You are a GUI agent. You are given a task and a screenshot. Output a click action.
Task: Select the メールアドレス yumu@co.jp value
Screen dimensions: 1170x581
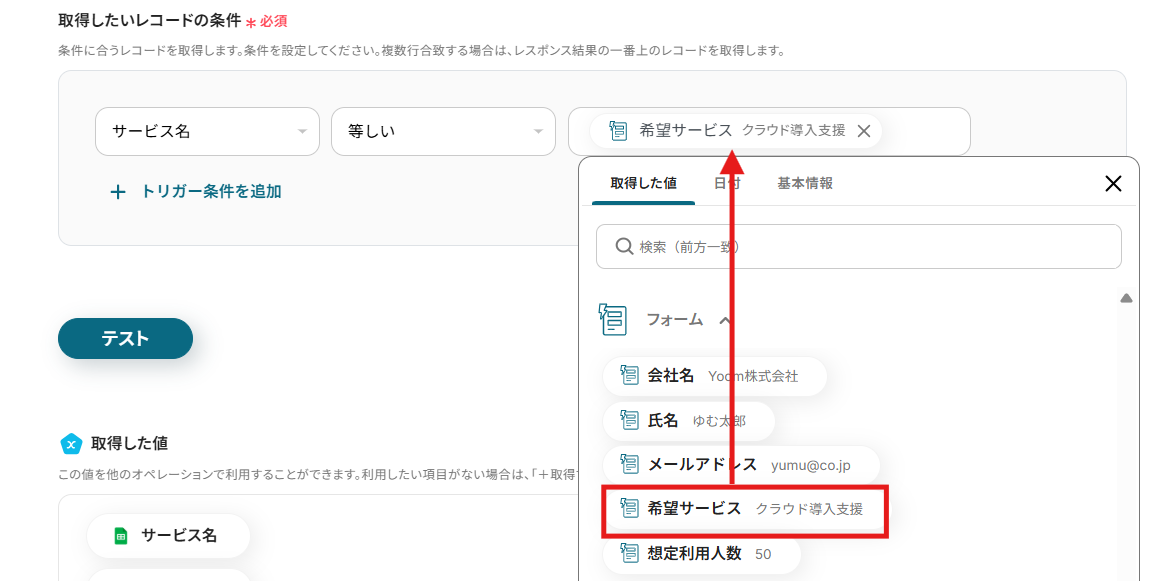point(741,465)
